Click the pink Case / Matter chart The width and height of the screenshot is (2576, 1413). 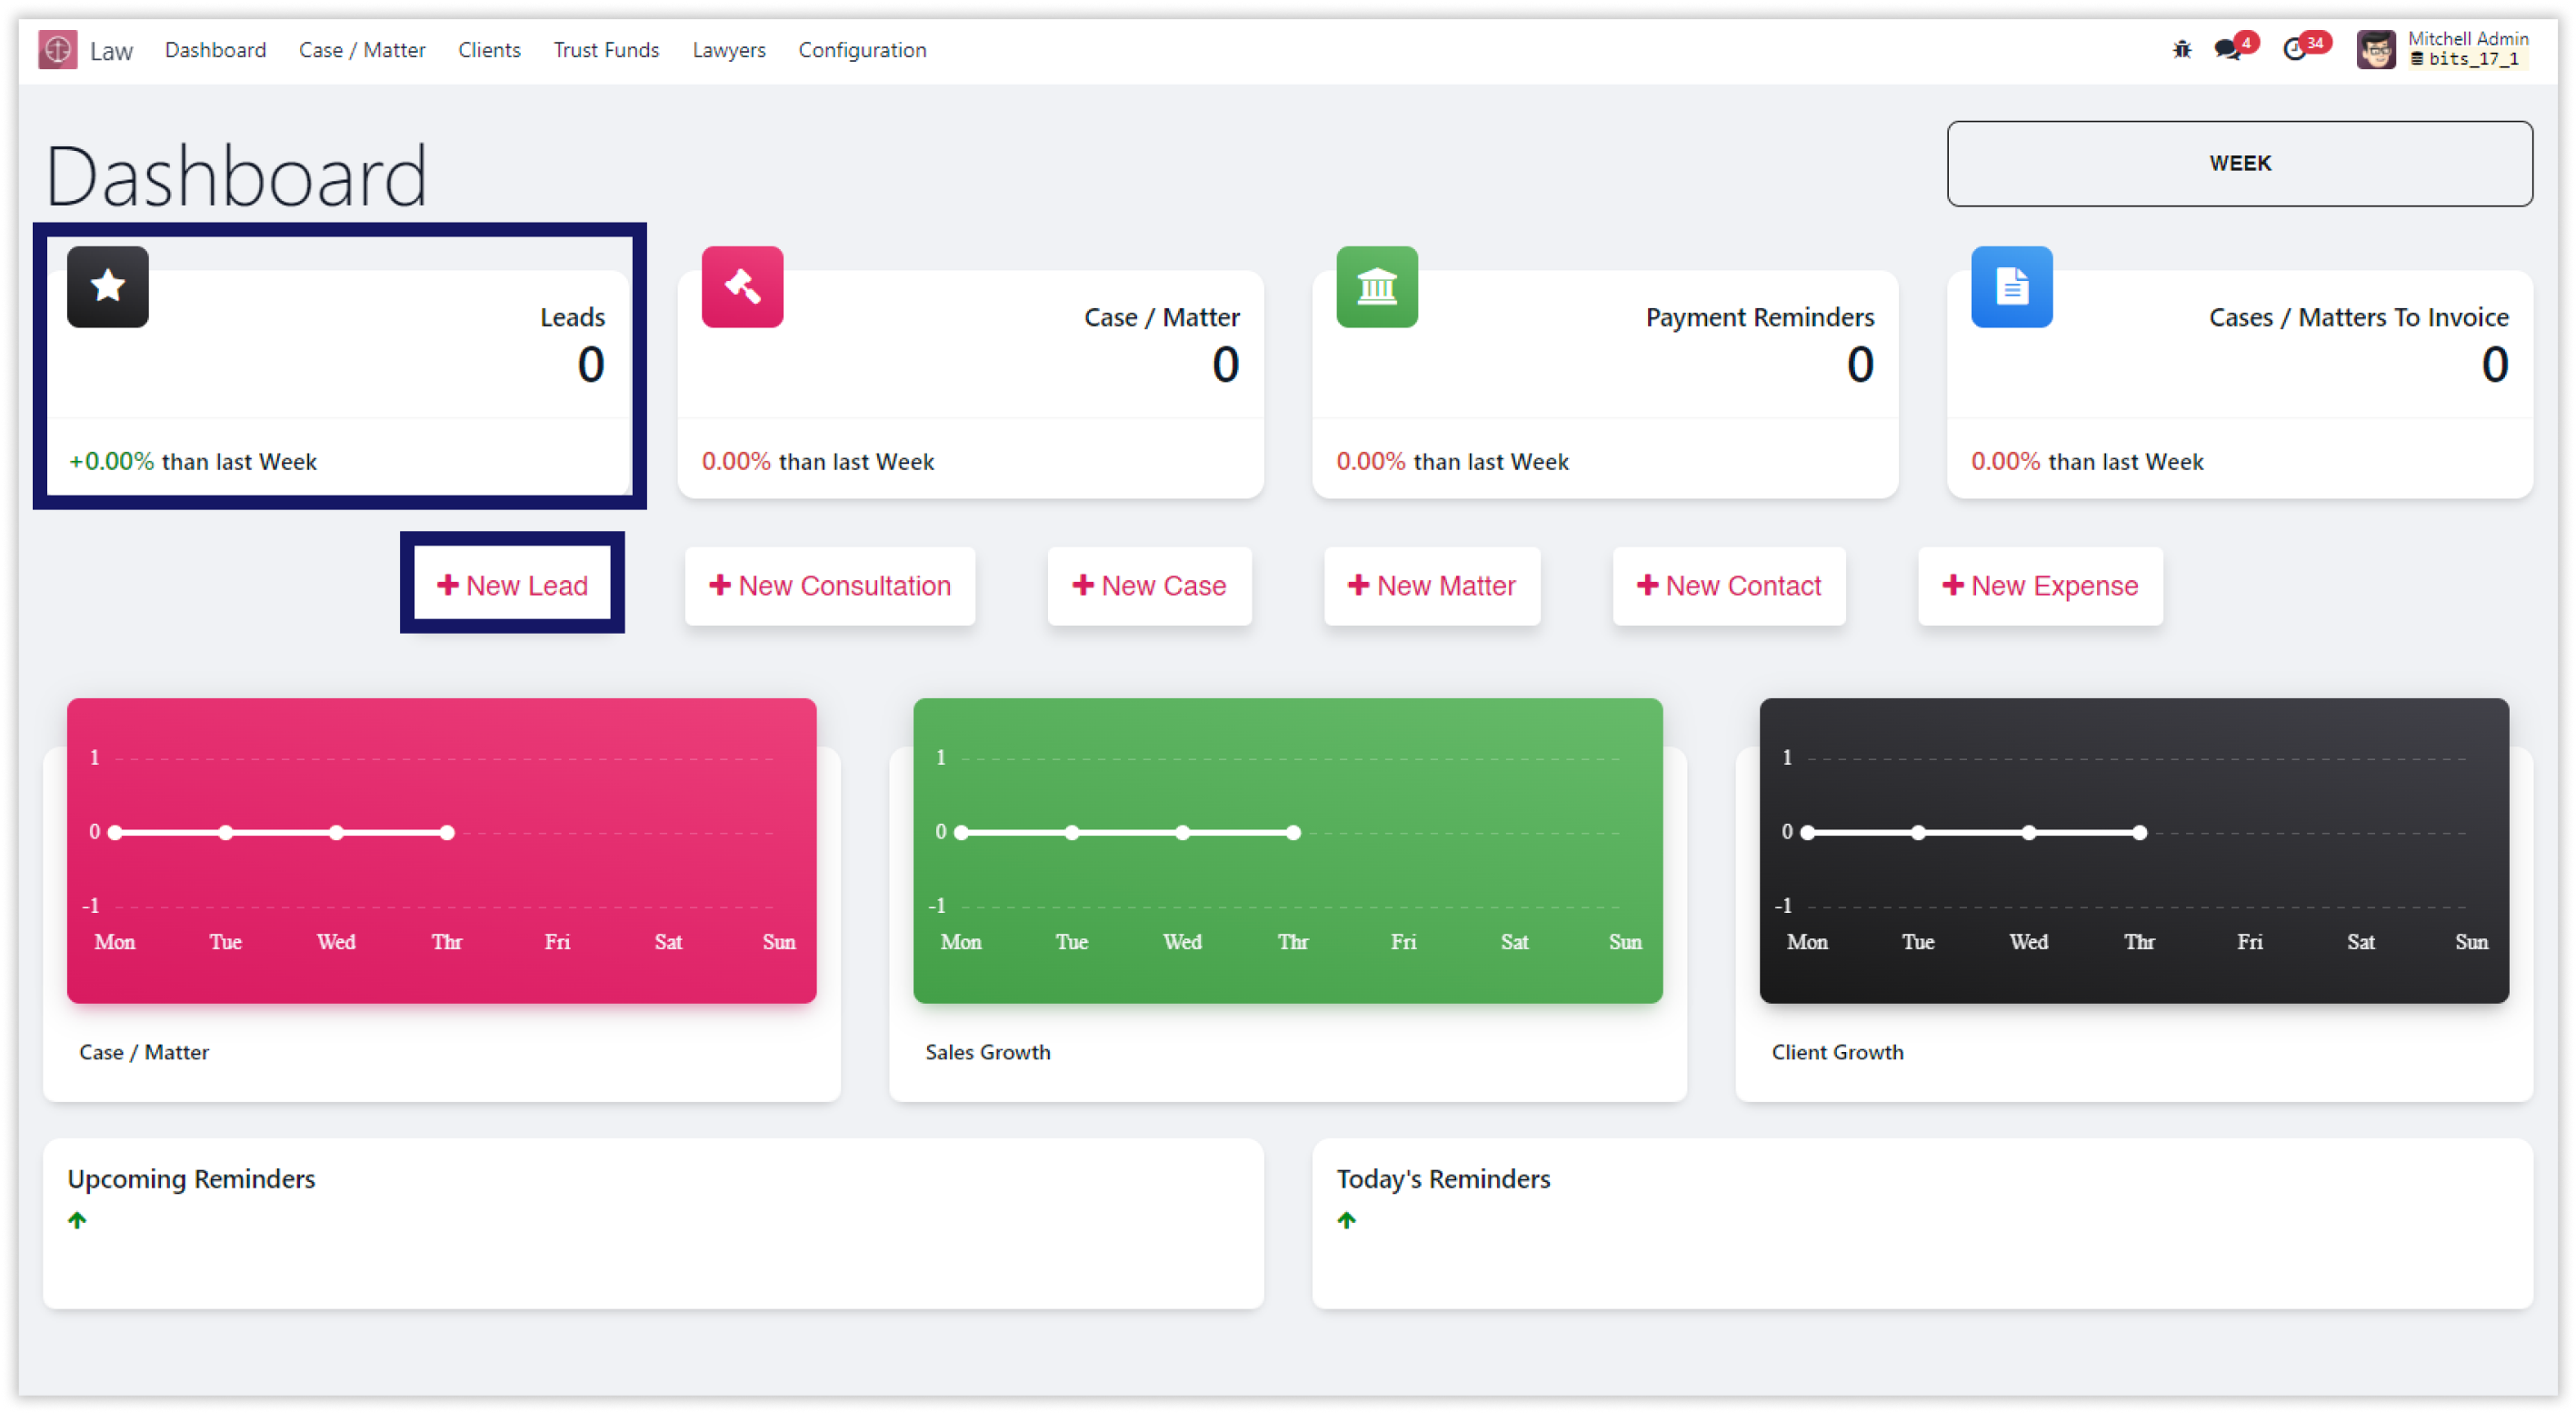tap(442, 851)
